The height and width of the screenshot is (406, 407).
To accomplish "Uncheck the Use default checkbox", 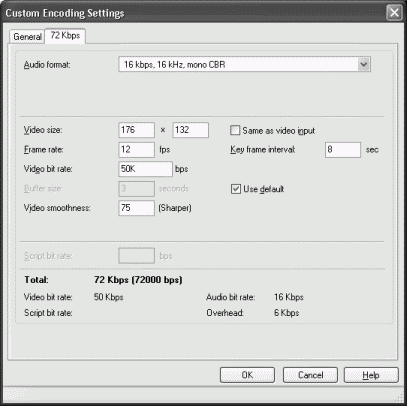I will (x=236, y=189).
